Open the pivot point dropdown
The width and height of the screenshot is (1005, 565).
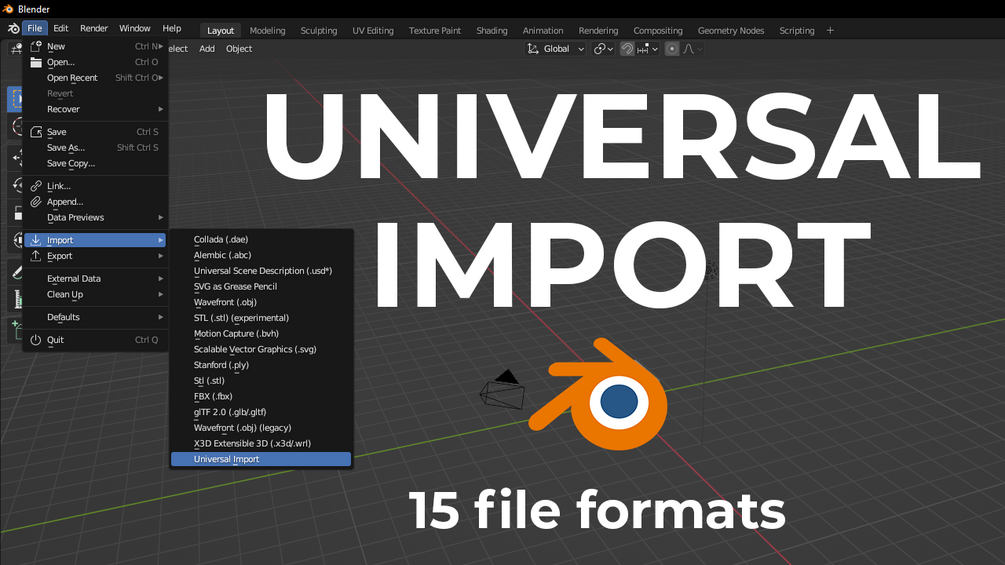pyautogui.click(x=603, y=49)
